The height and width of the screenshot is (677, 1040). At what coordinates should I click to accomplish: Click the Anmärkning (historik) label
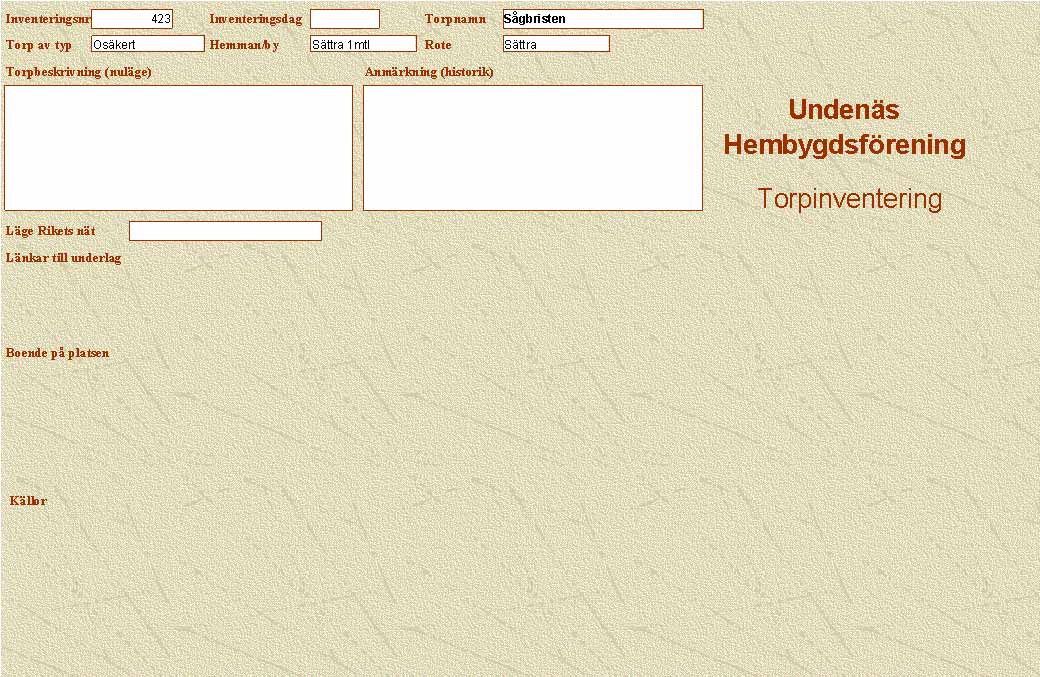(429, 72)
